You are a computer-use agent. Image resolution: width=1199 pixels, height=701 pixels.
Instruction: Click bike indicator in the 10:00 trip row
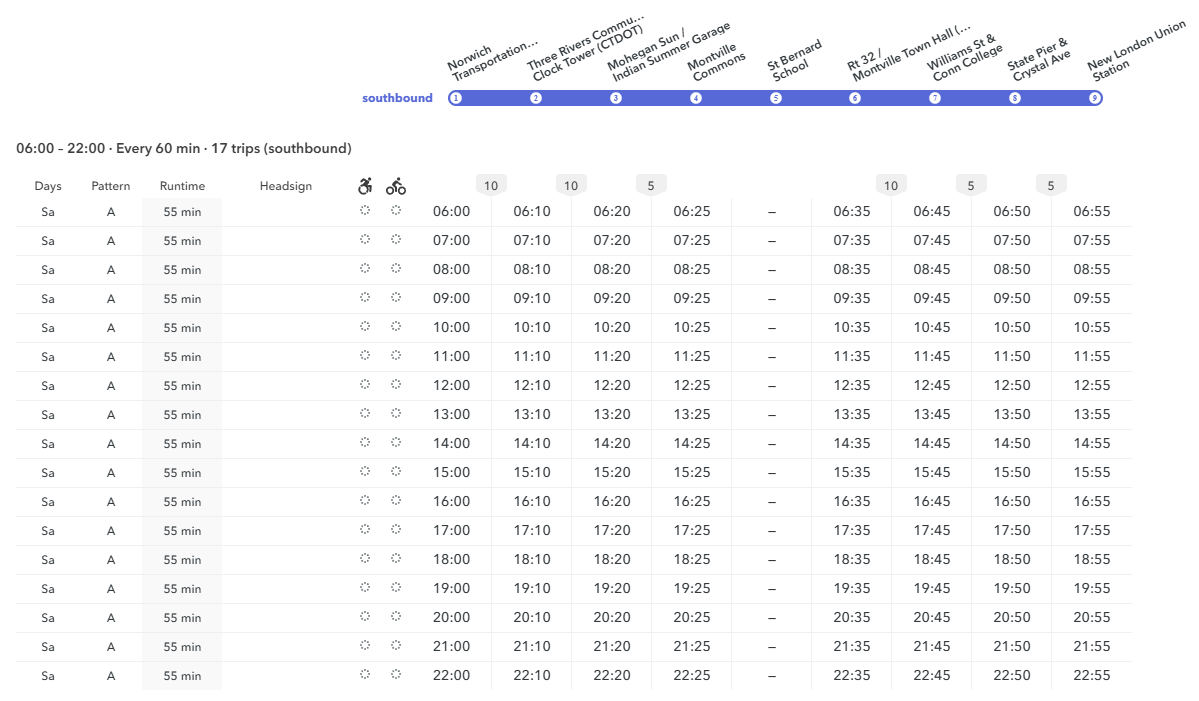tap(395, 326)
